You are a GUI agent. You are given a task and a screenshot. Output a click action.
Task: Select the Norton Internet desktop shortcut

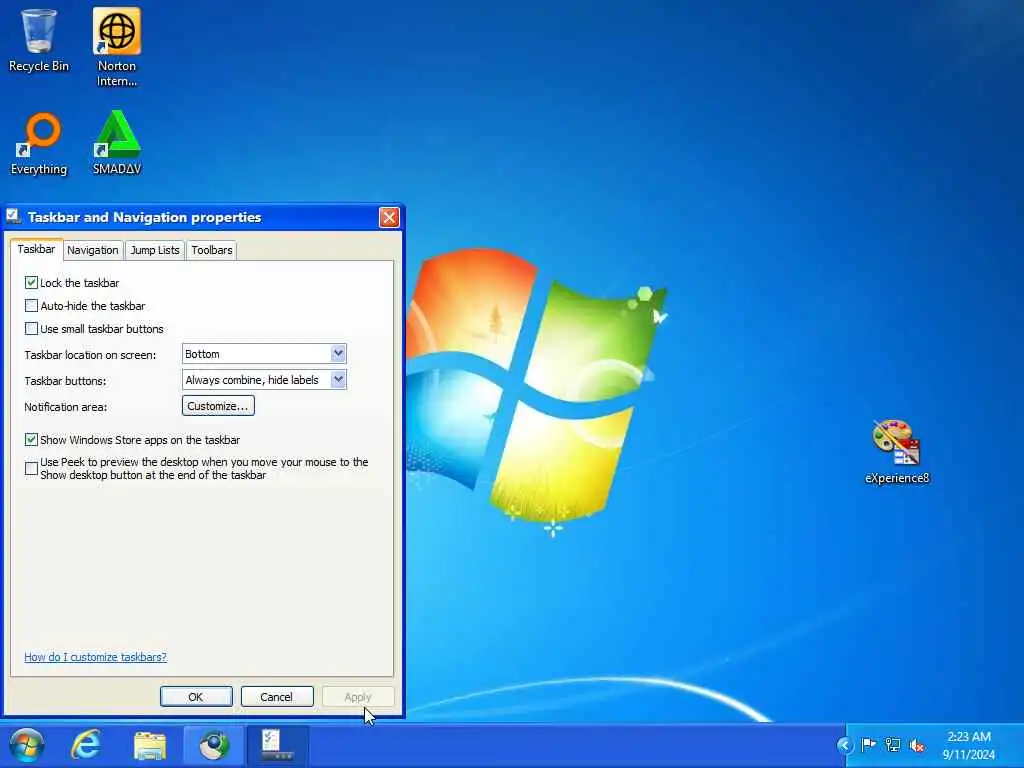(117, 47)
